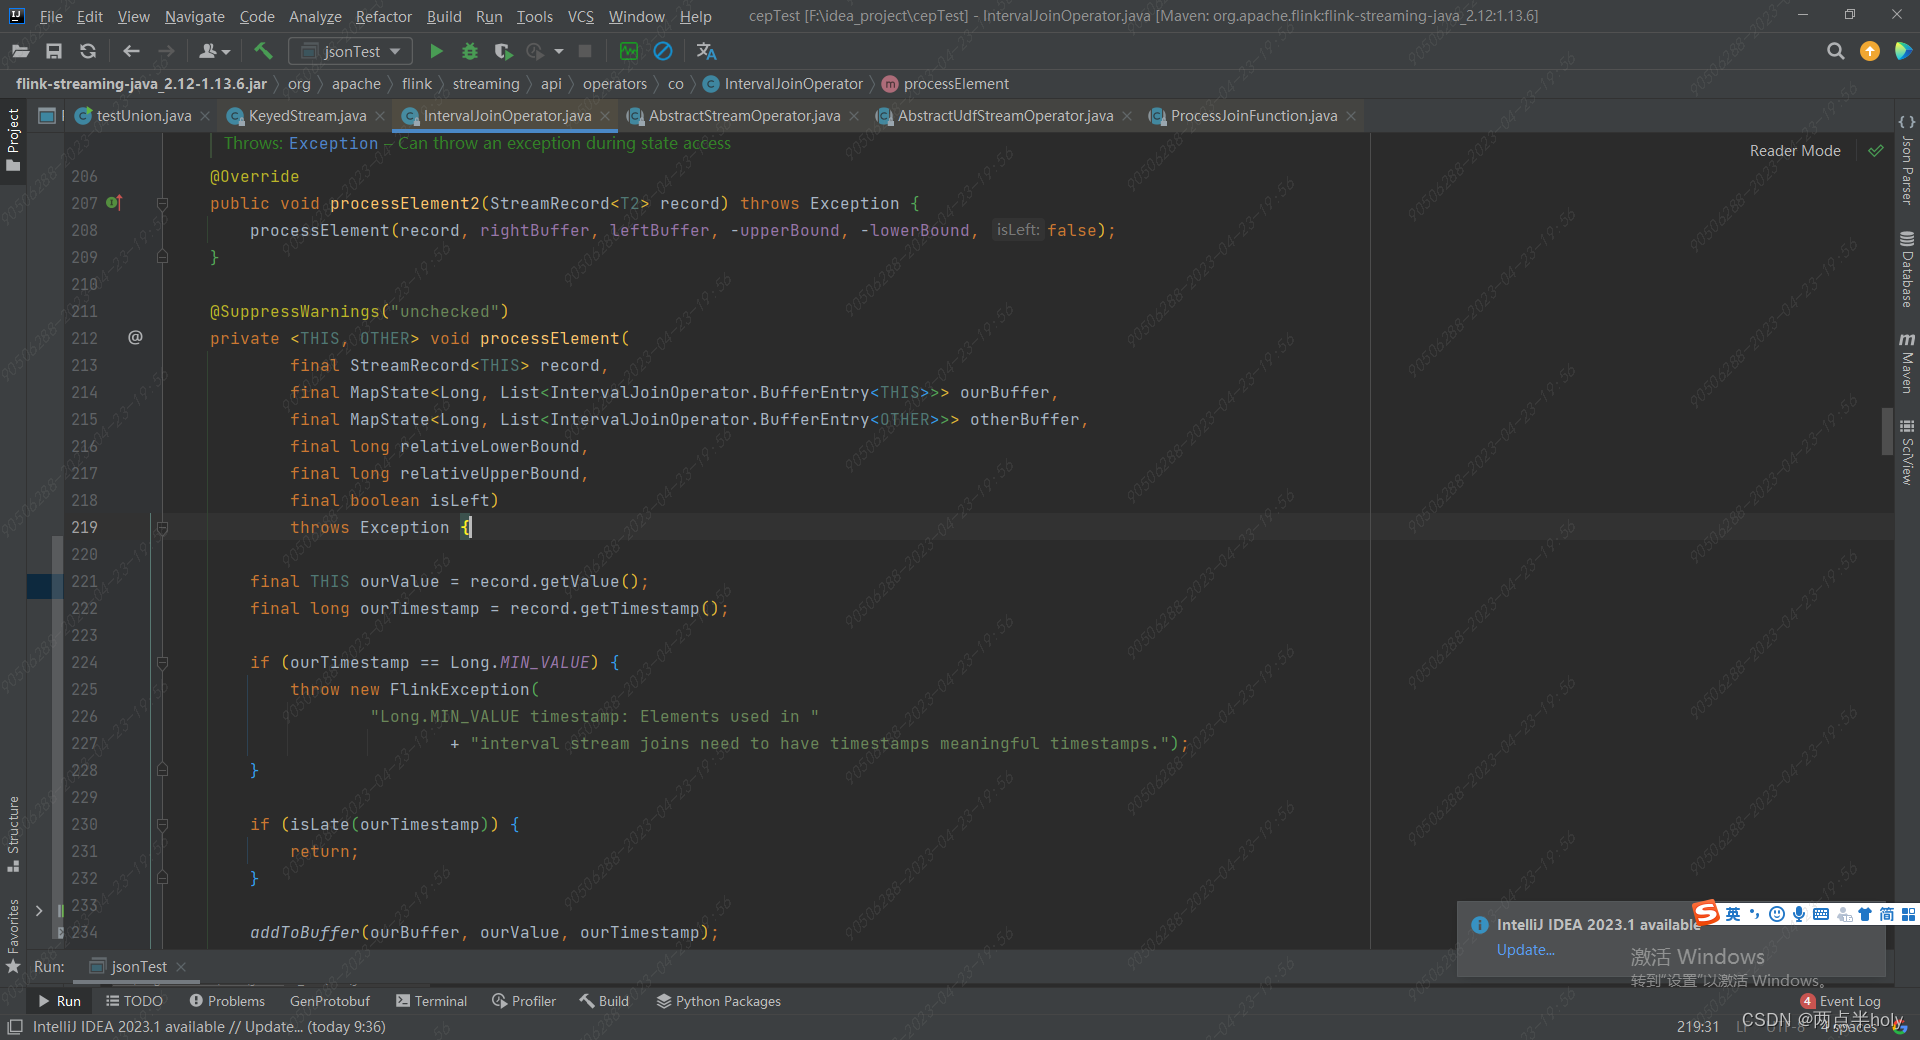Expand the chevron arrow in left gutter near line 233
1920x1040 pixels.
(39, 910)
